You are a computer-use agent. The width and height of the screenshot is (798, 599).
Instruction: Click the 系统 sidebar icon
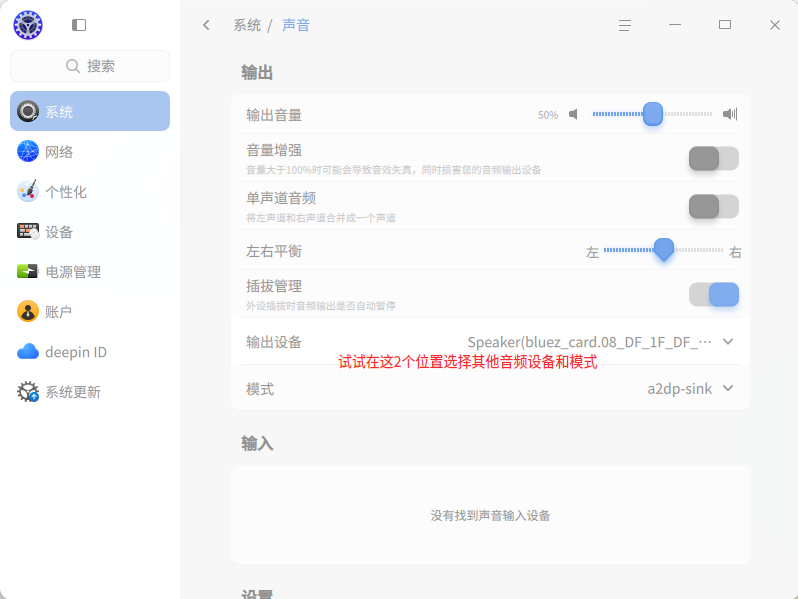(x=28, y=111)
